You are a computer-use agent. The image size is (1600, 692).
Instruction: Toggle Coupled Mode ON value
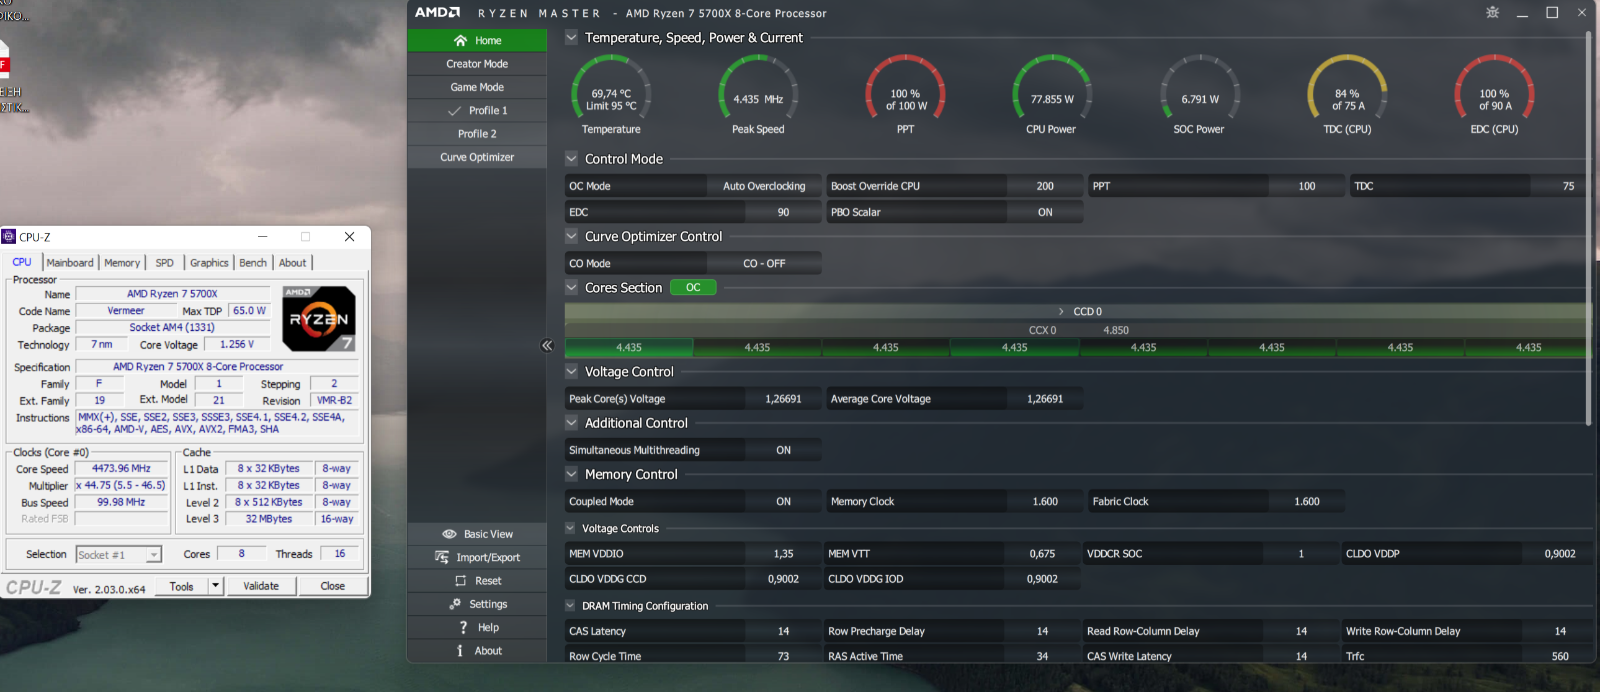click(784, 502)
